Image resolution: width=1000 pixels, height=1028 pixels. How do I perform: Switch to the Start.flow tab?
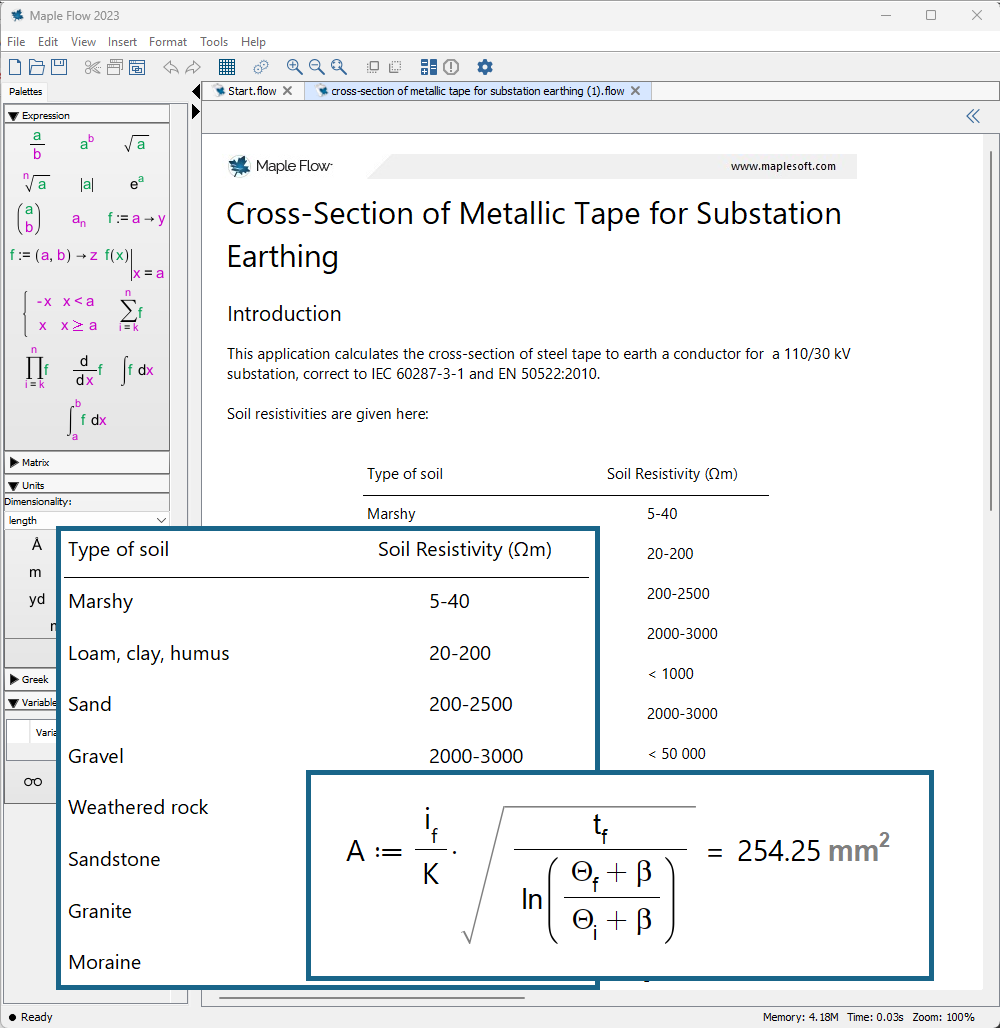[251, 91]
